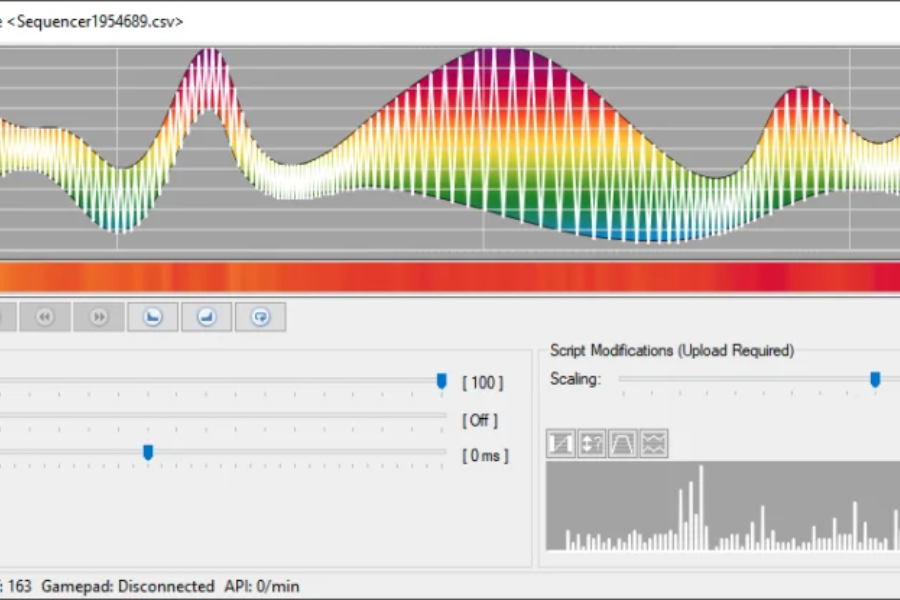Click the "[ 0 ms ]" value text
Image resolution: width=900 pixels, height=600 pixels.
click(485, 456)
